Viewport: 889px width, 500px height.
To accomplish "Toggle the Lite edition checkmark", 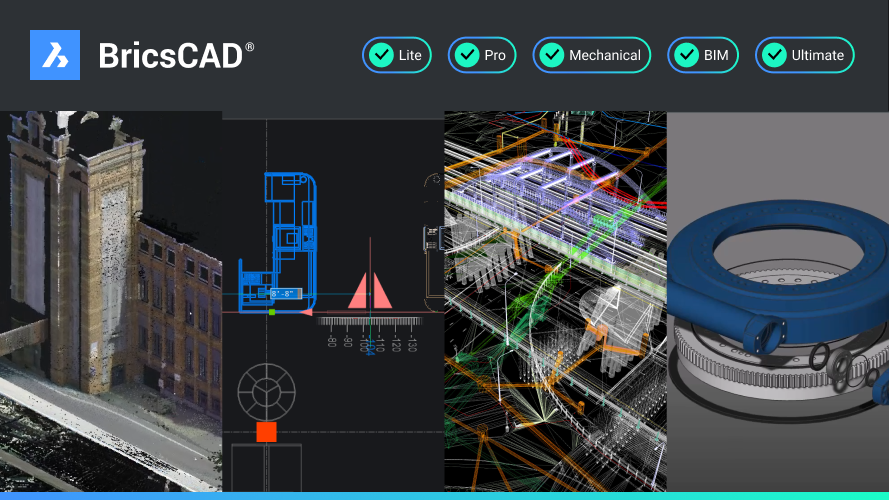I will pyautogui.click(x=380, y=55).
